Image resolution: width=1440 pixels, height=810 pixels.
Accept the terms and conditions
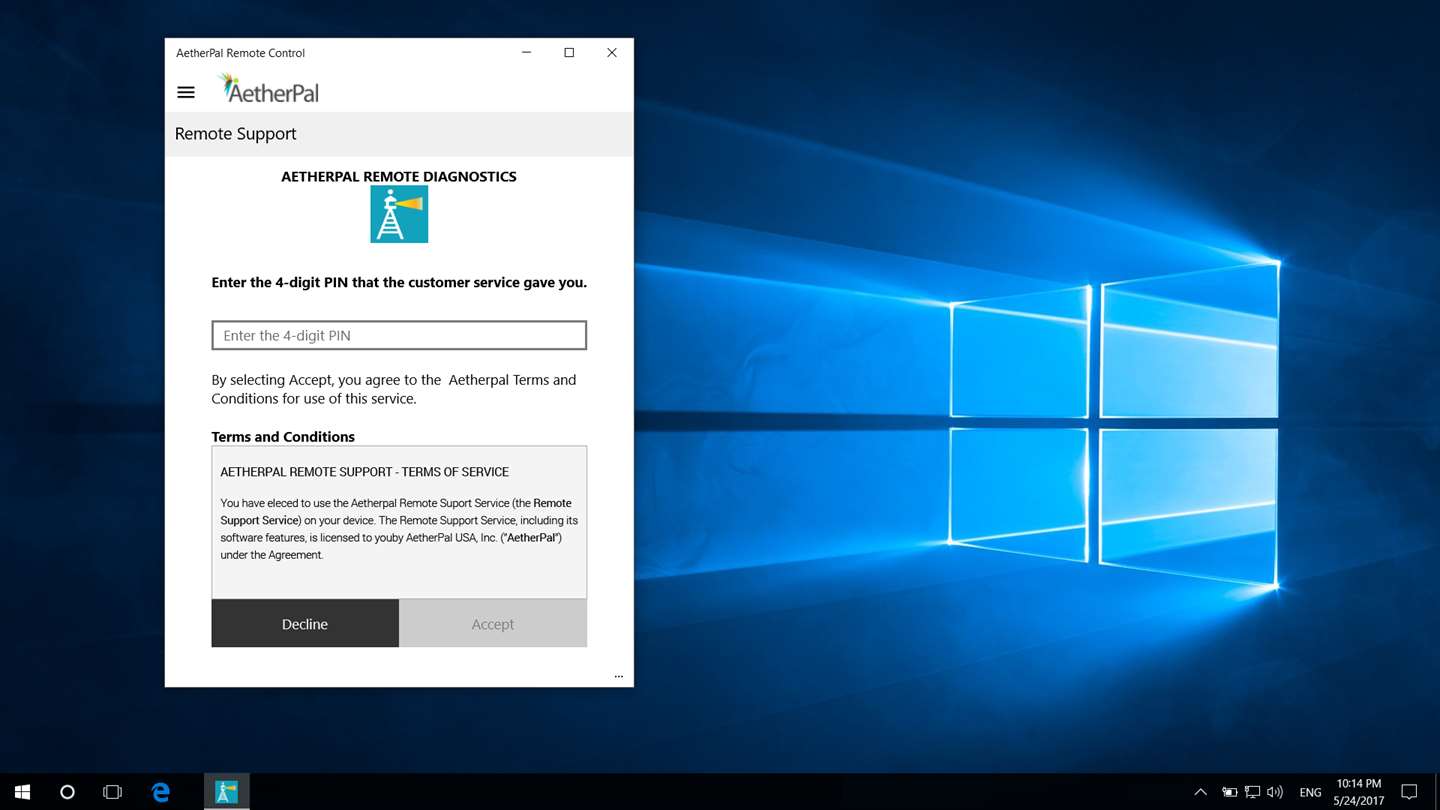coord(493,623)
